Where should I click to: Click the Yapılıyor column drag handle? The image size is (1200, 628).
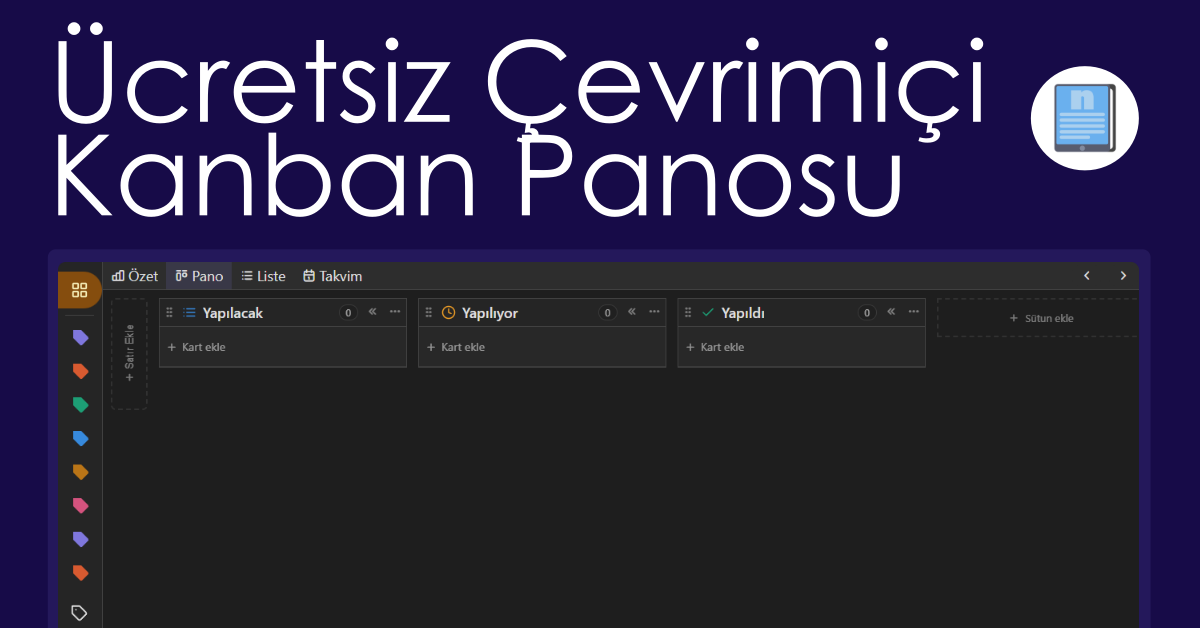point(428,313)
